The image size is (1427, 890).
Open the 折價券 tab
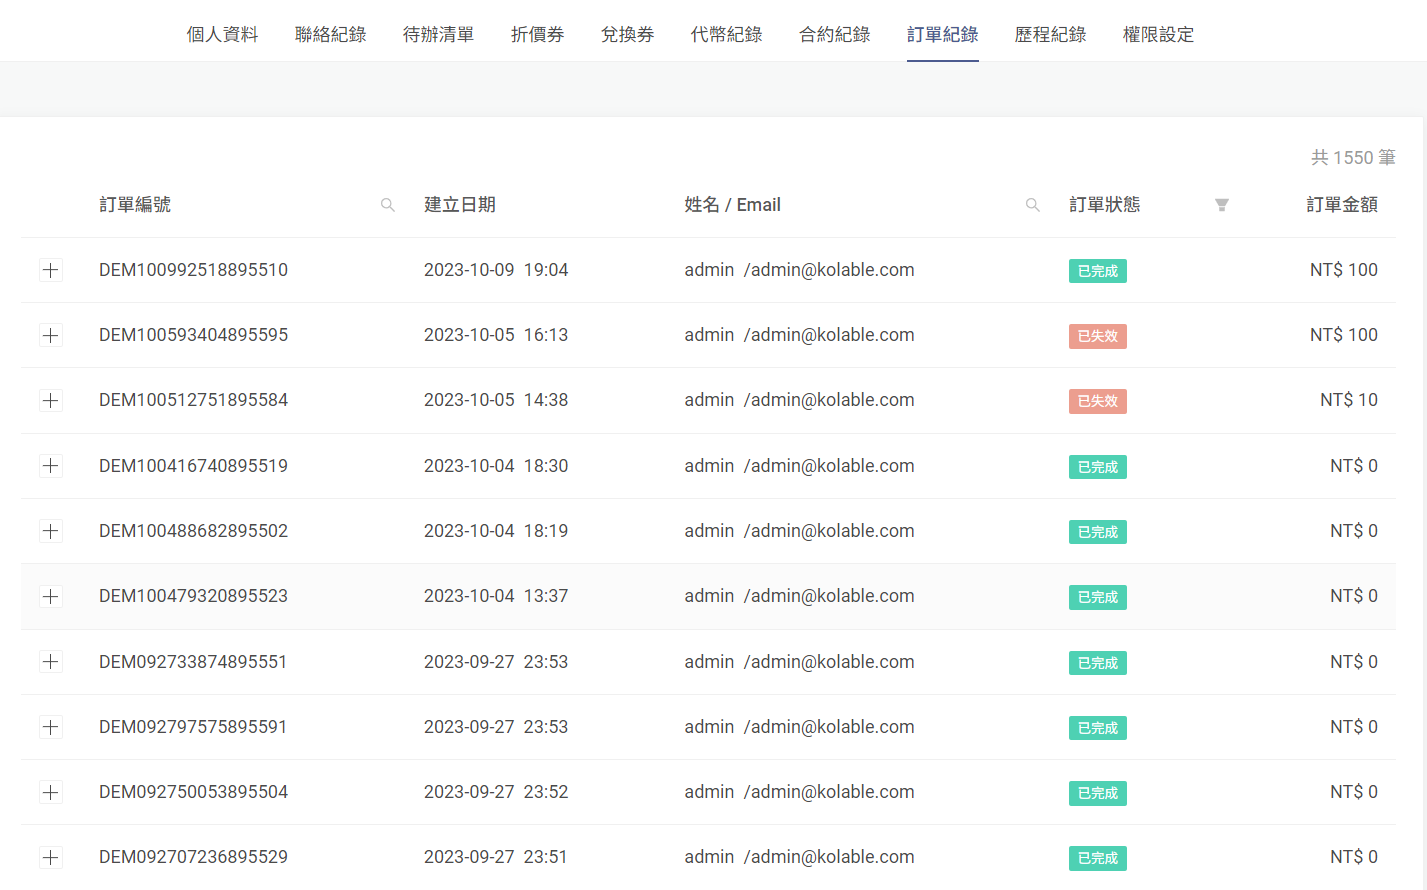[537, 35]
